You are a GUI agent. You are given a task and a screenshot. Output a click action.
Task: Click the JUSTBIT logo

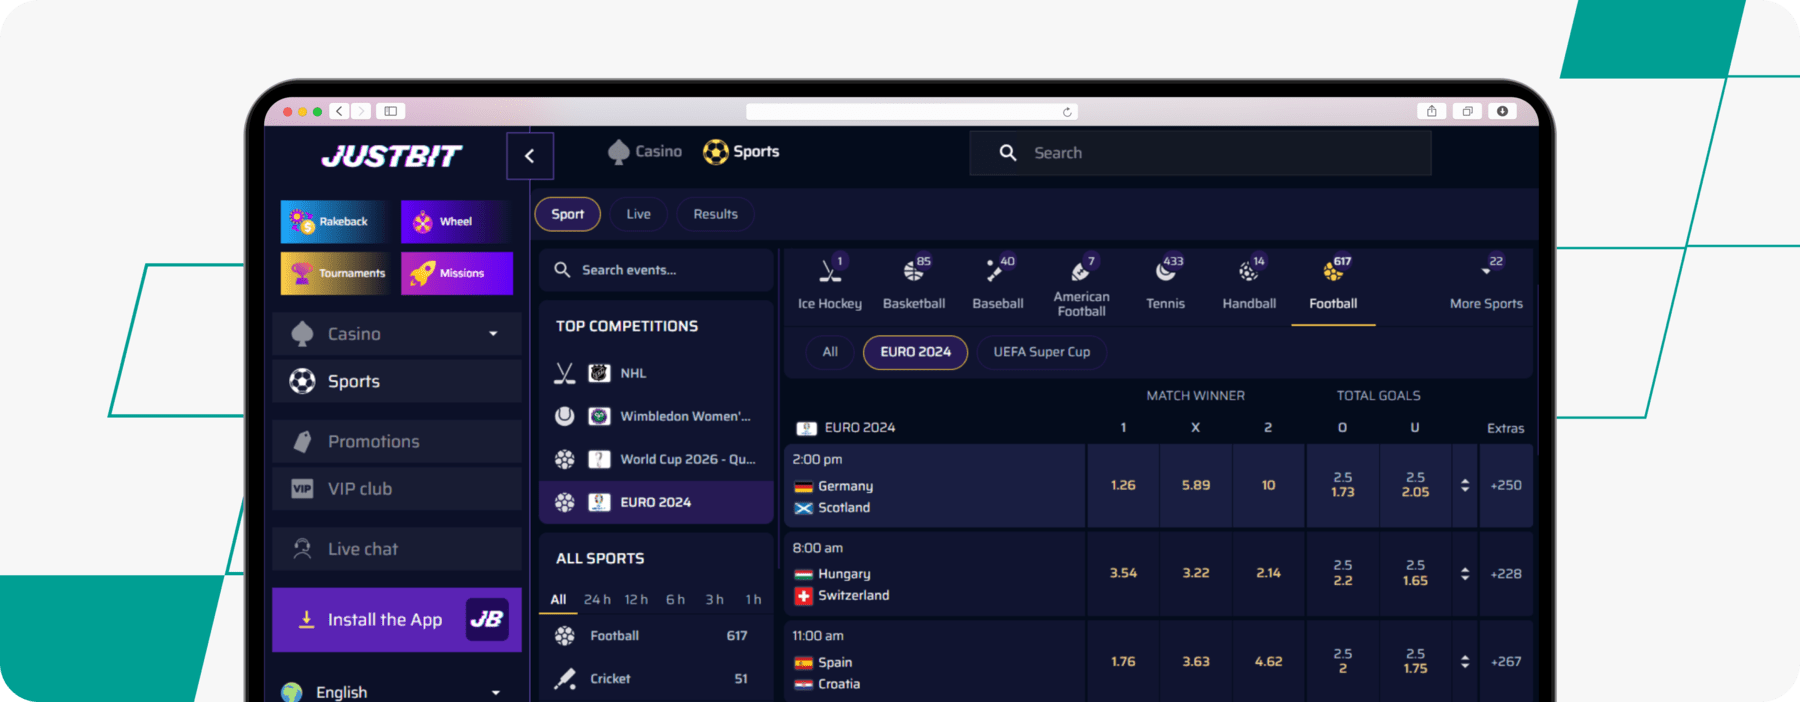pyautogui.click(x=391, y=156)
